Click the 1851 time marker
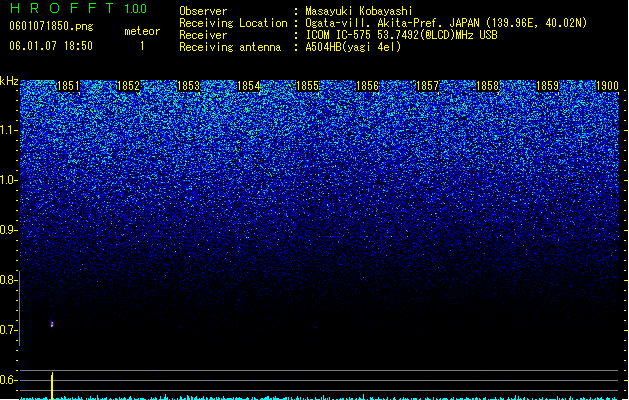 pos(68,86)
